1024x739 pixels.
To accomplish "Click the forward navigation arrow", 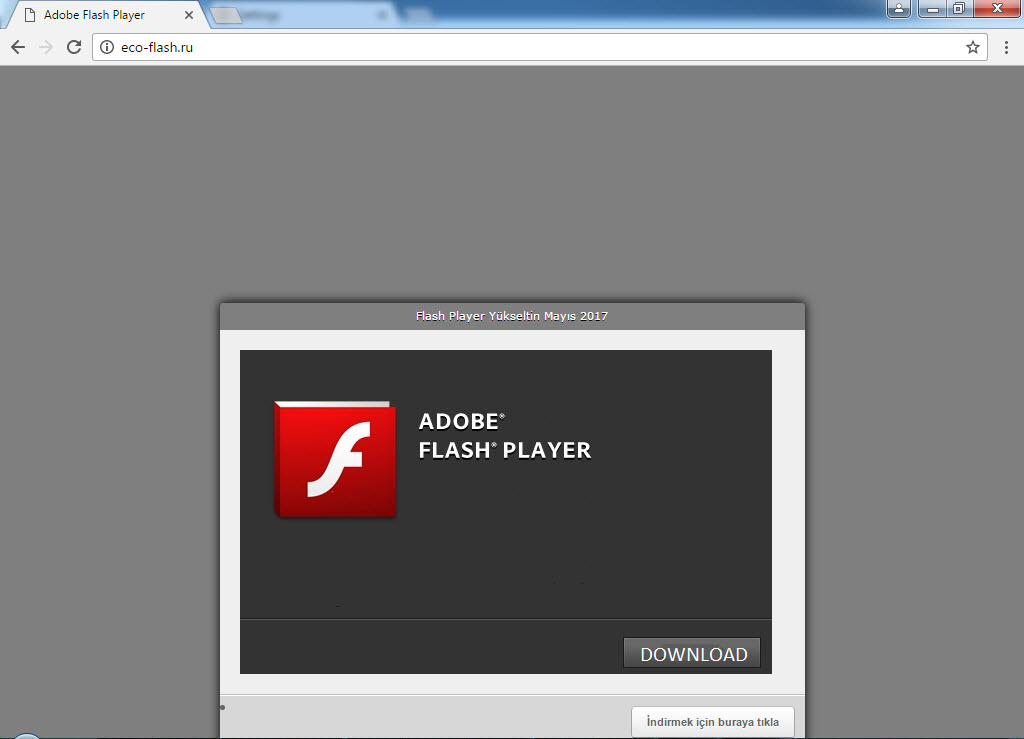I will coord(46,47).
